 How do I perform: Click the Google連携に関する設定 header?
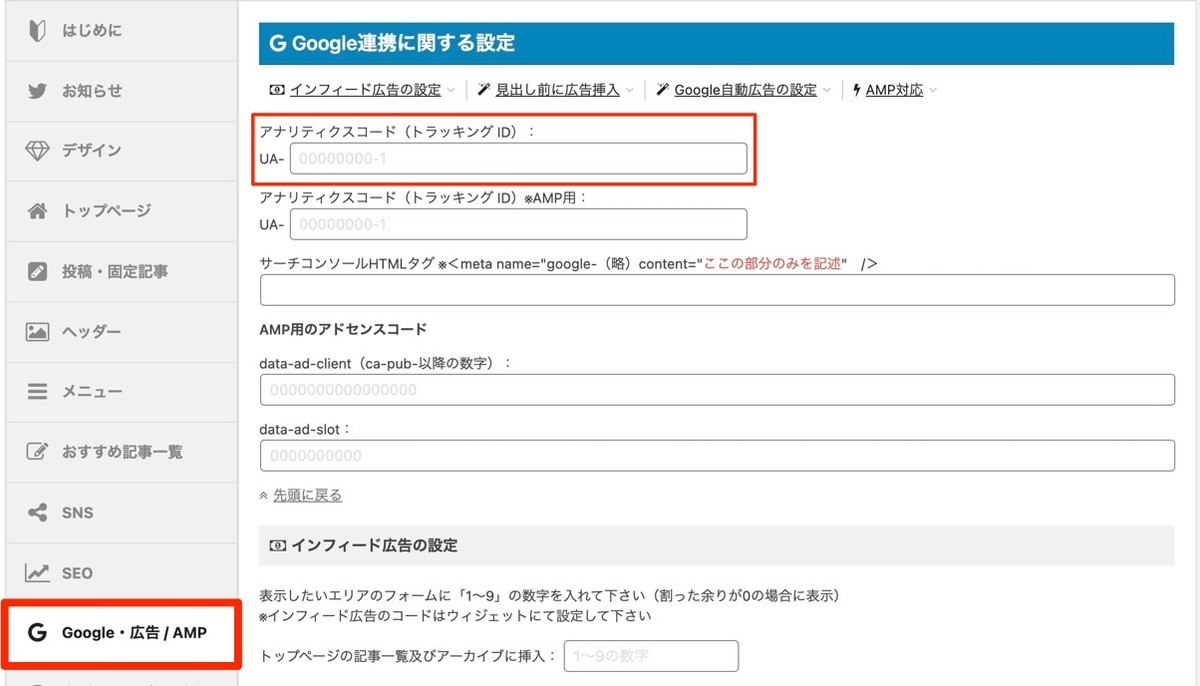716,43
